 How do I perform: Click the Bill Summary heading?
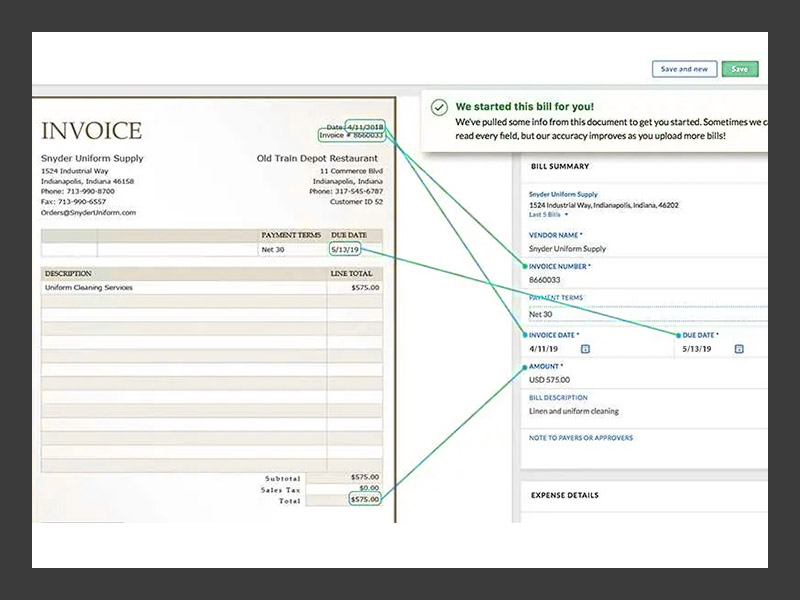pyautogui.click(x=560, y=166)
